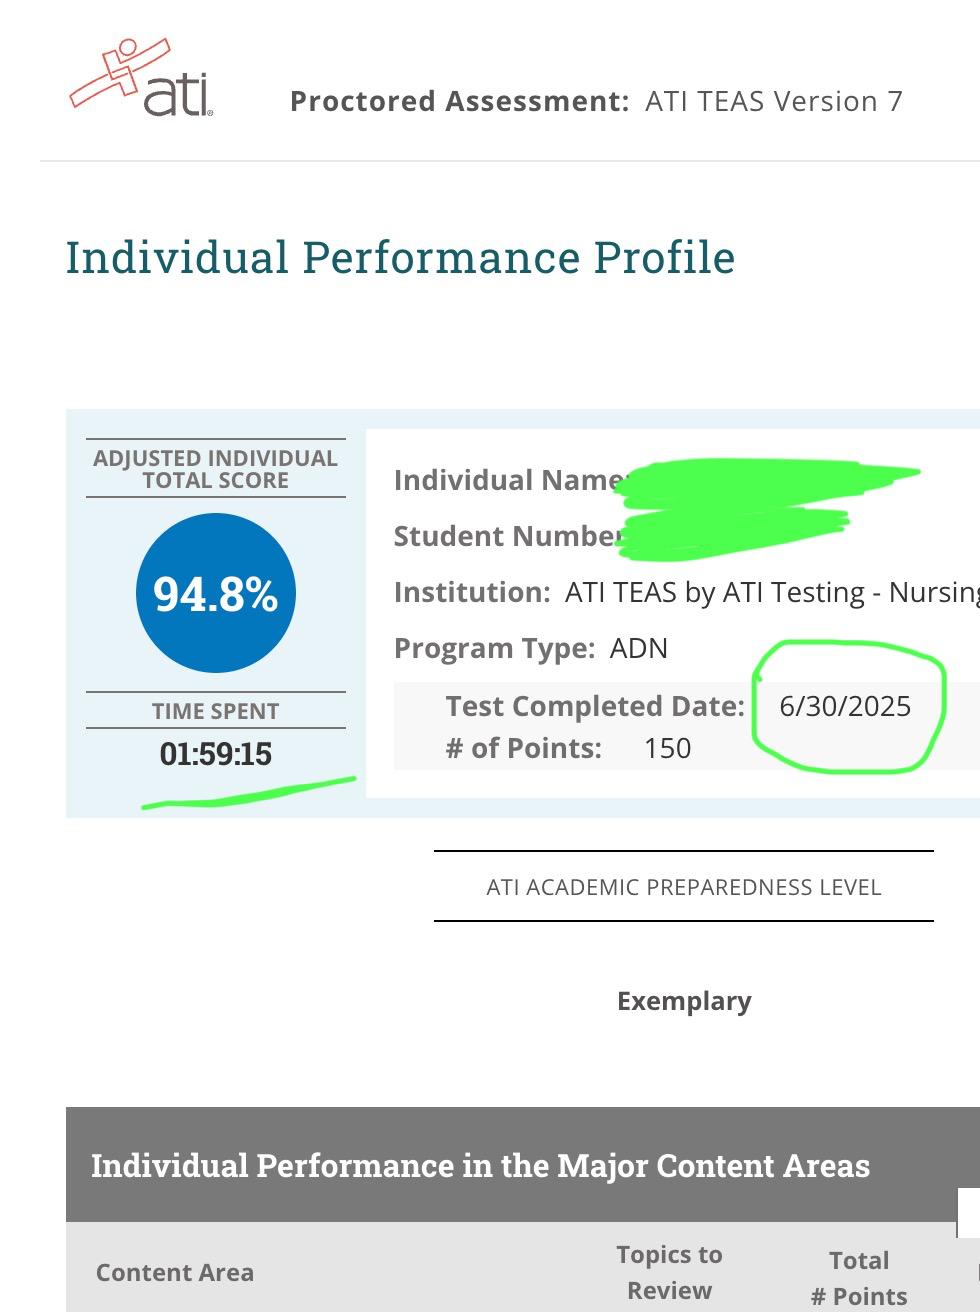Click the ATI logo

point(142,79)
